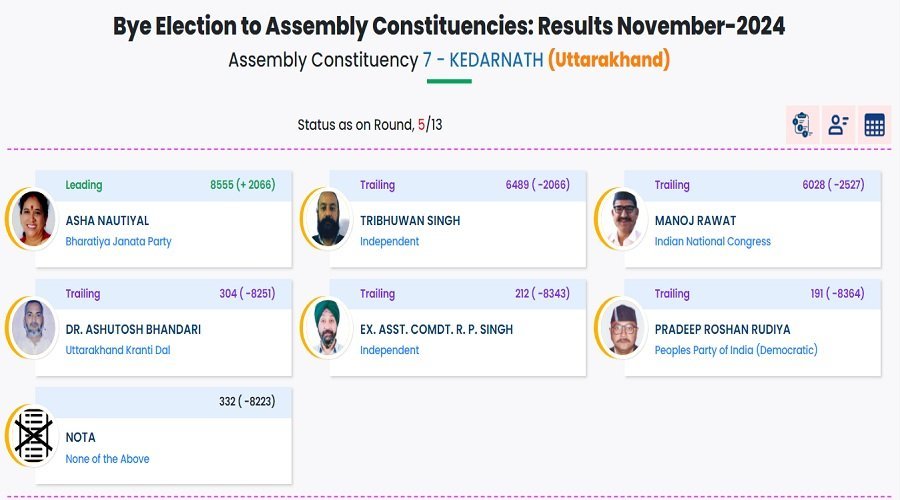This screenshot has height=500, width=900.
Task: Open Manoj Rawat's profile photo
Action: pos(623,218)
